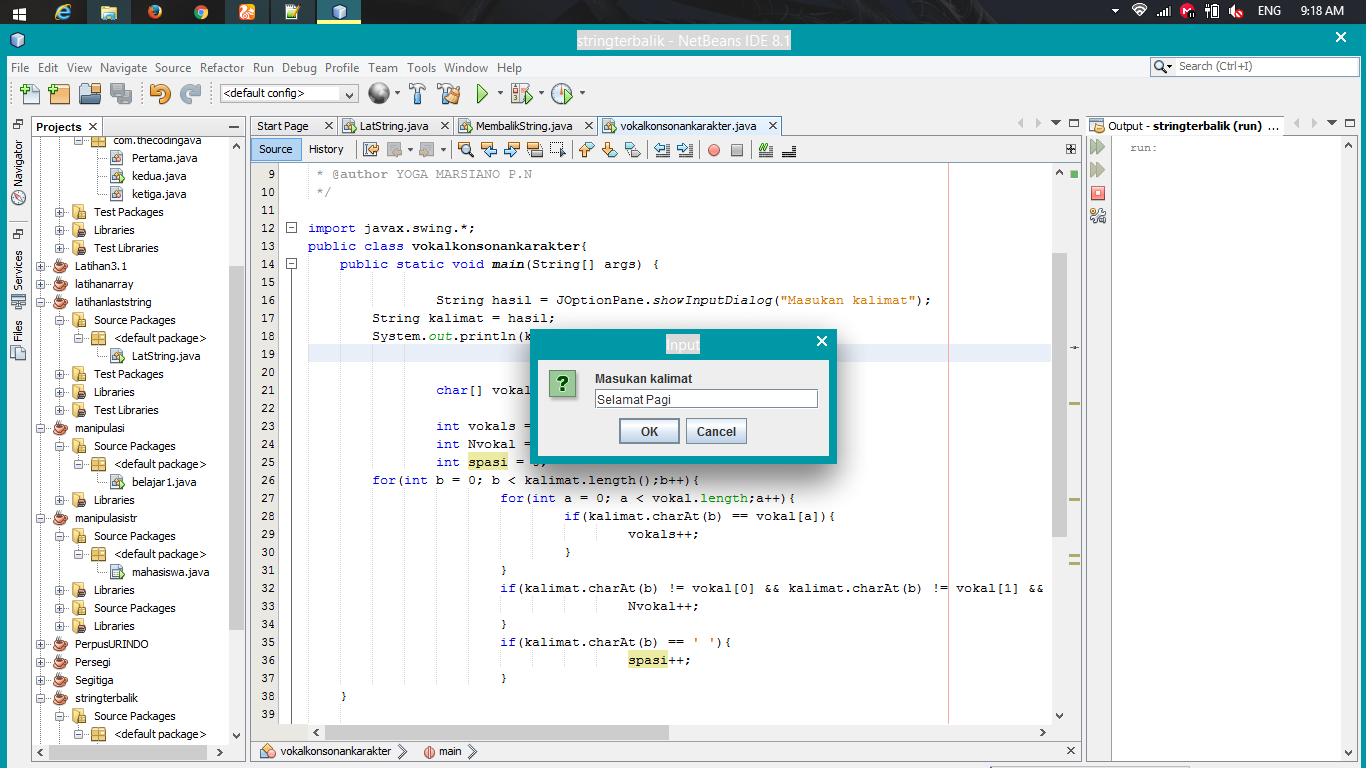Screen dimensions: 1366x768
Task: Open the Refactor menu
Action: (x=222, y=68)
